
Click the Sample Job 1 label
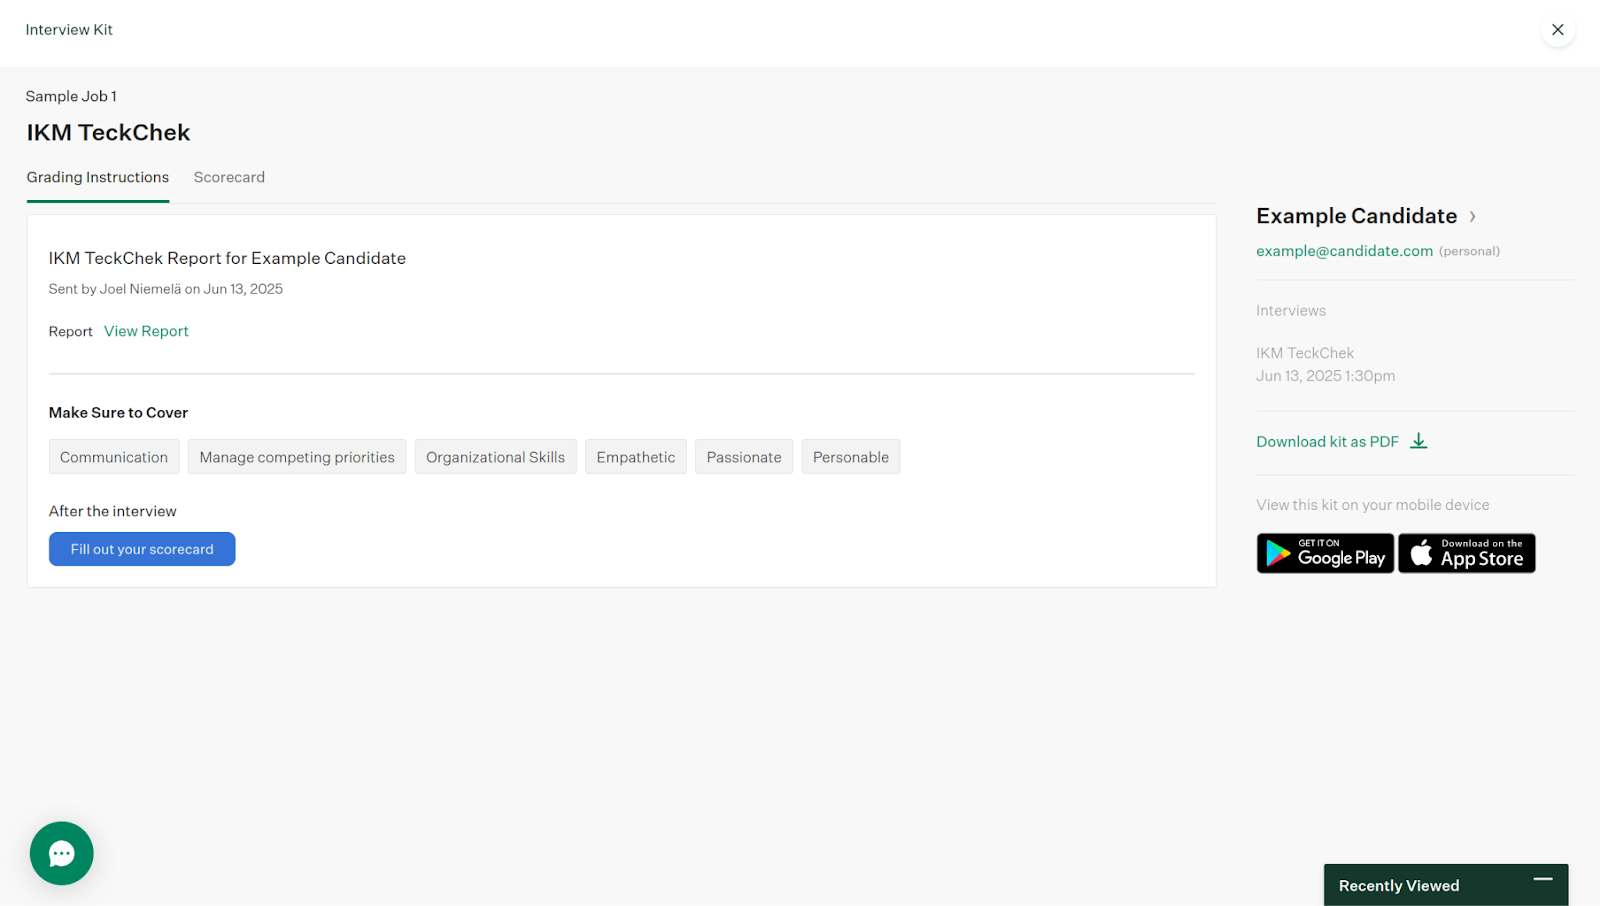coord(71,96)
